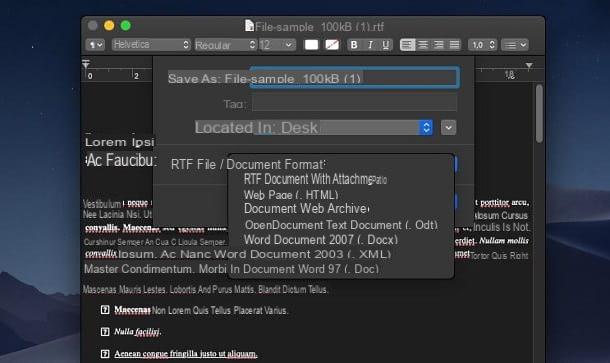This screenshot has height=363, width=610.
Task: Open the font size 12 combo box
Action: 277,45
